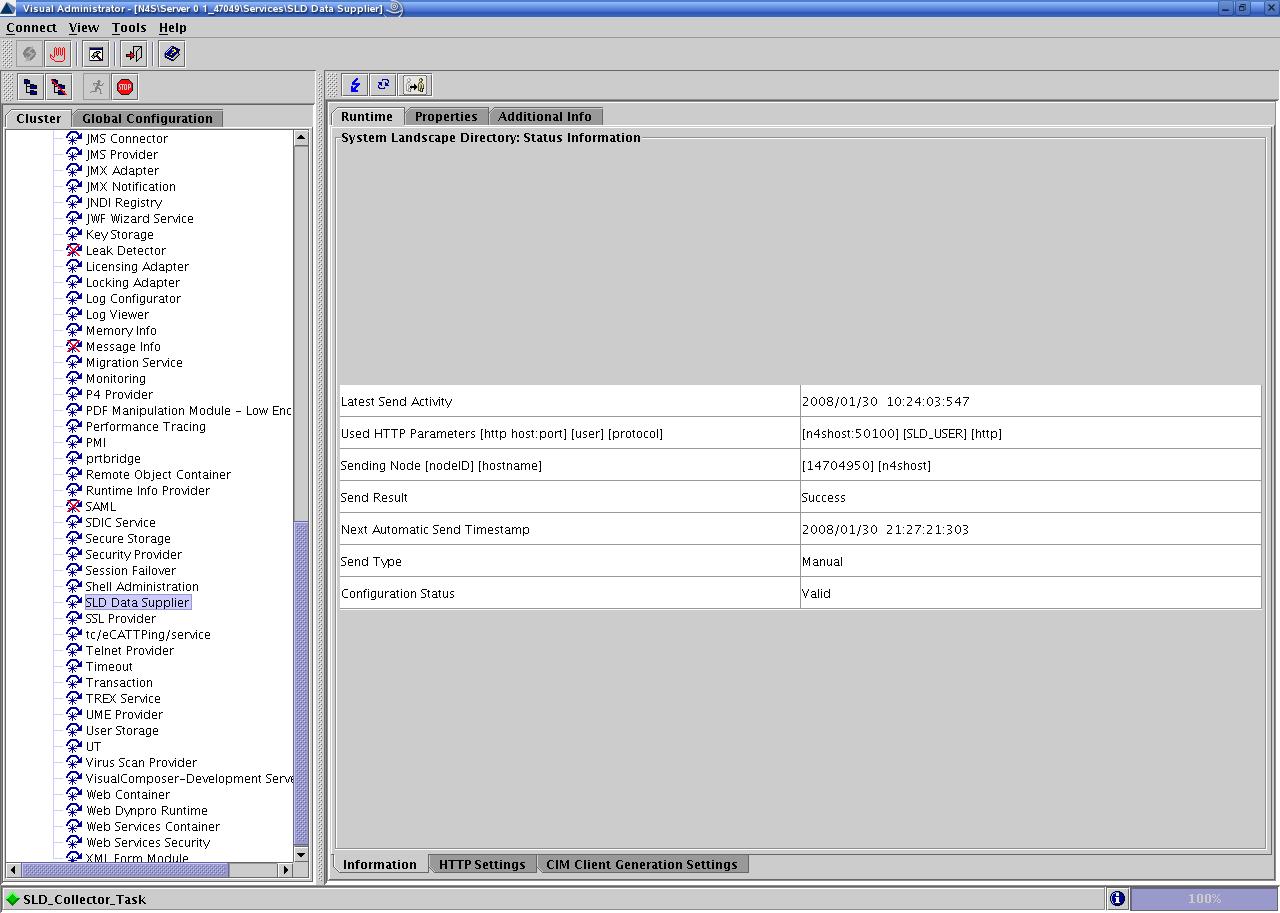This screenshot has width=1280, height=913.
Task: Open CIM Client Generation Settings tab
Action: 641,865
